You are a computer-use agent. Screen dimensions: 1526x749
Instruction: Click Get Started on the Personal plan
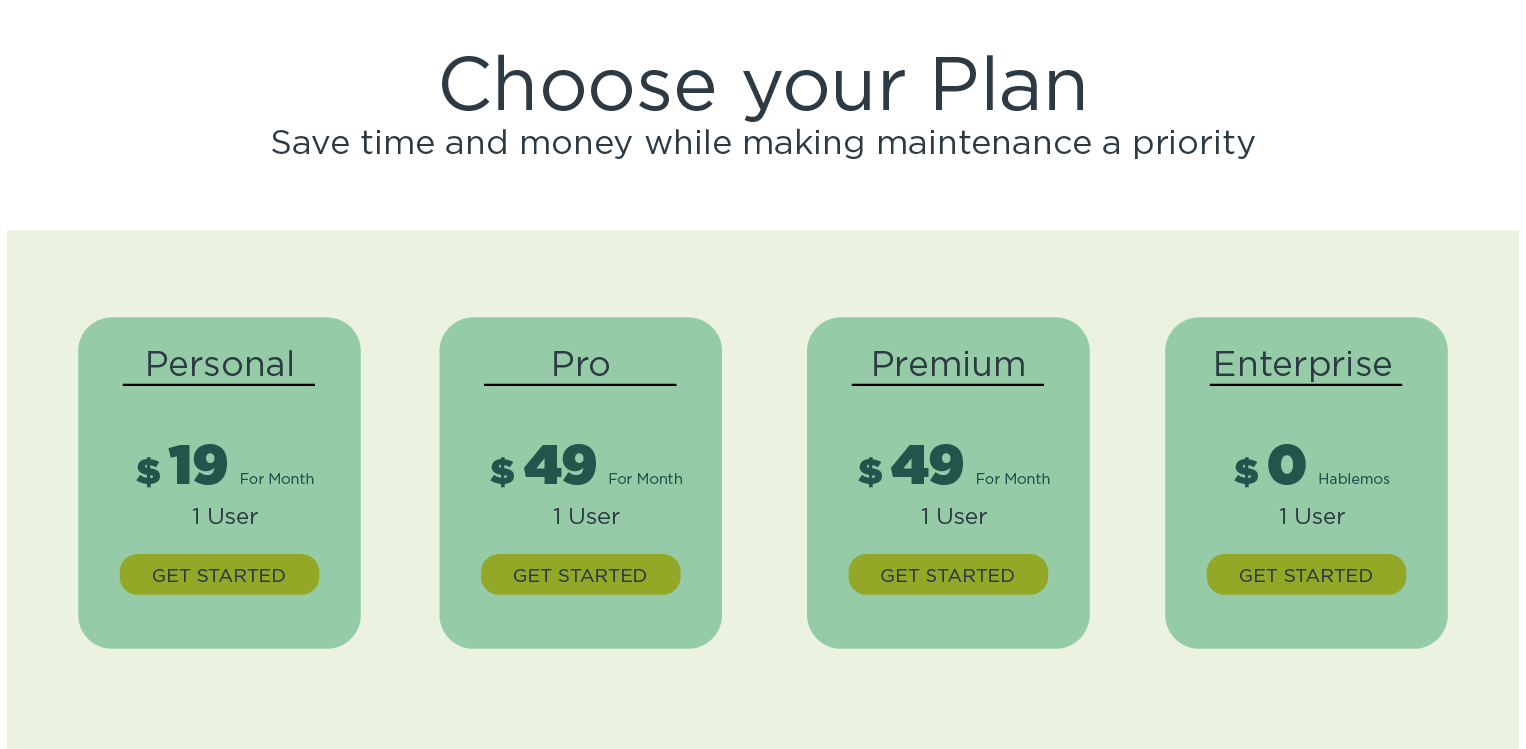pyautogui.click(x=219, y=575)
